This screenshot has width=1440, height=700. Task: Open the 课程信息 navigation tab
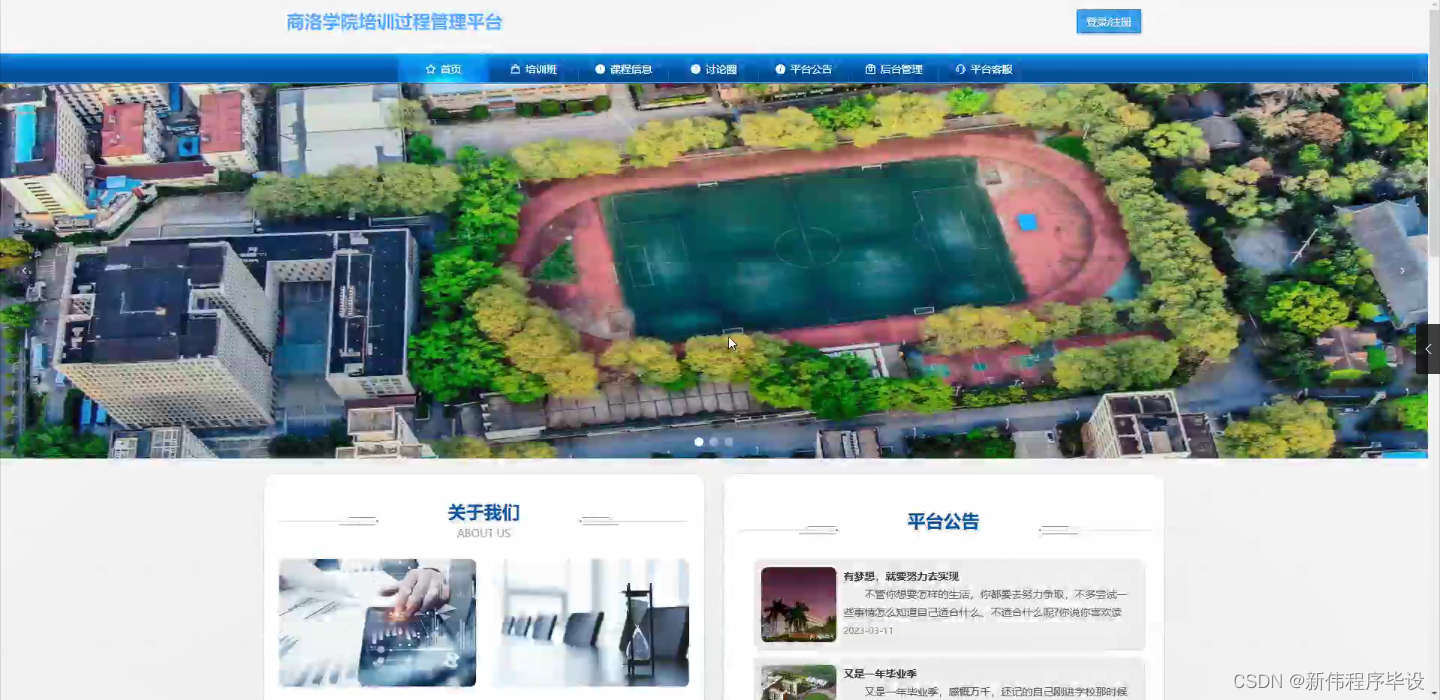[623, 69]
